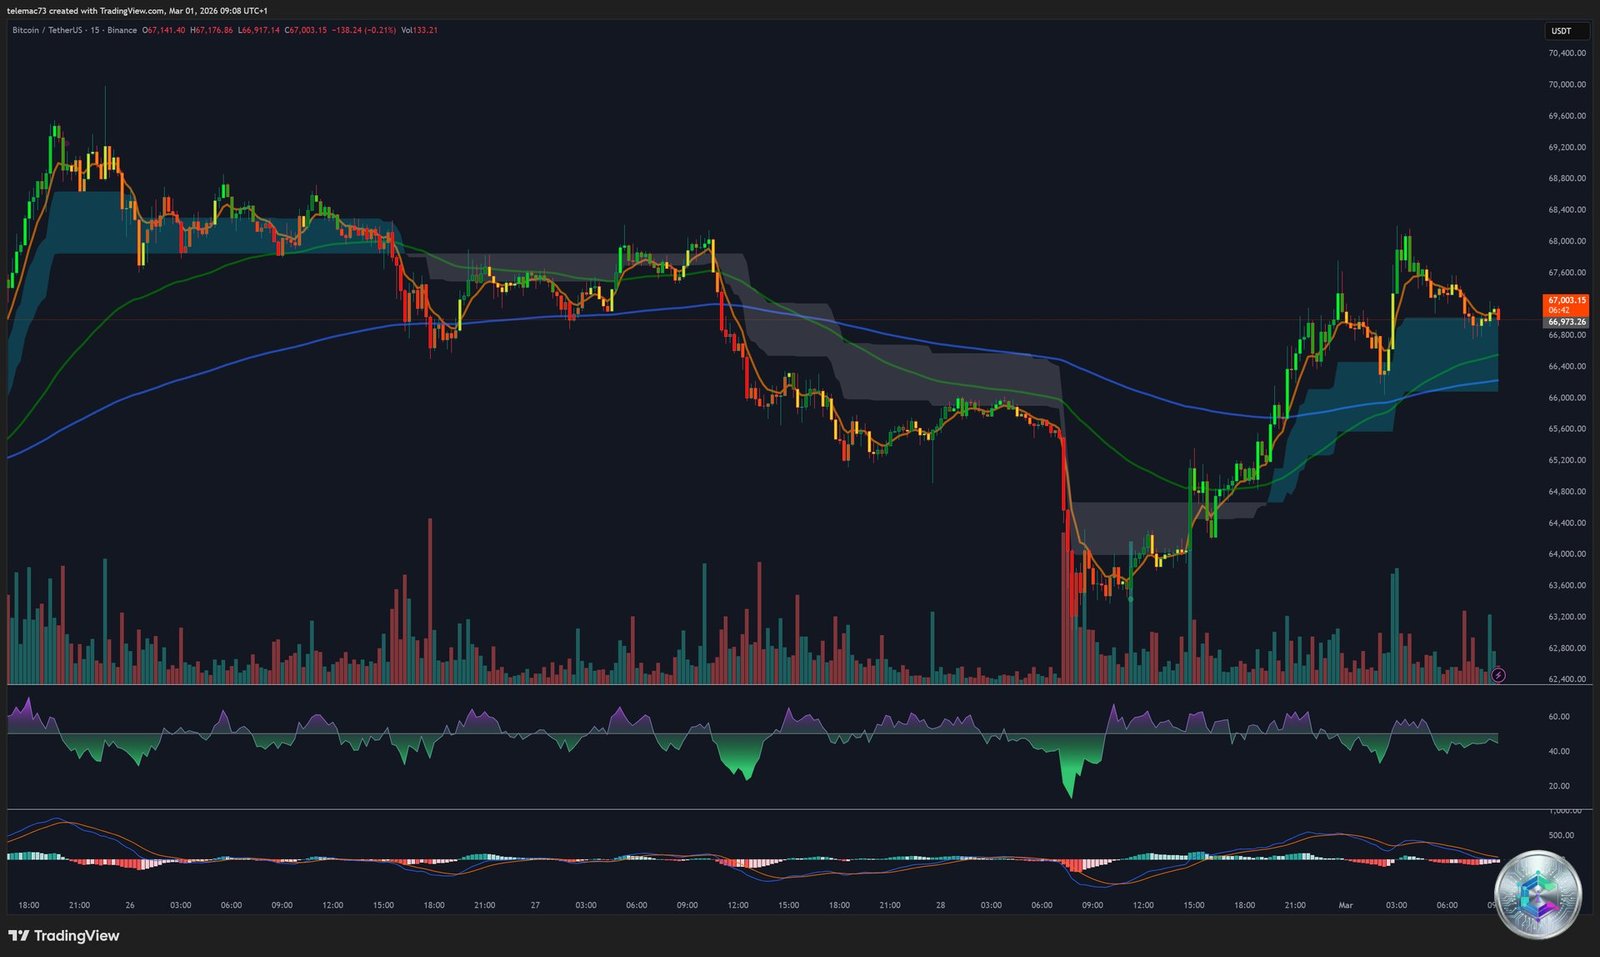Click the purple lightning icon near the volume bars

coord(1498,675)
